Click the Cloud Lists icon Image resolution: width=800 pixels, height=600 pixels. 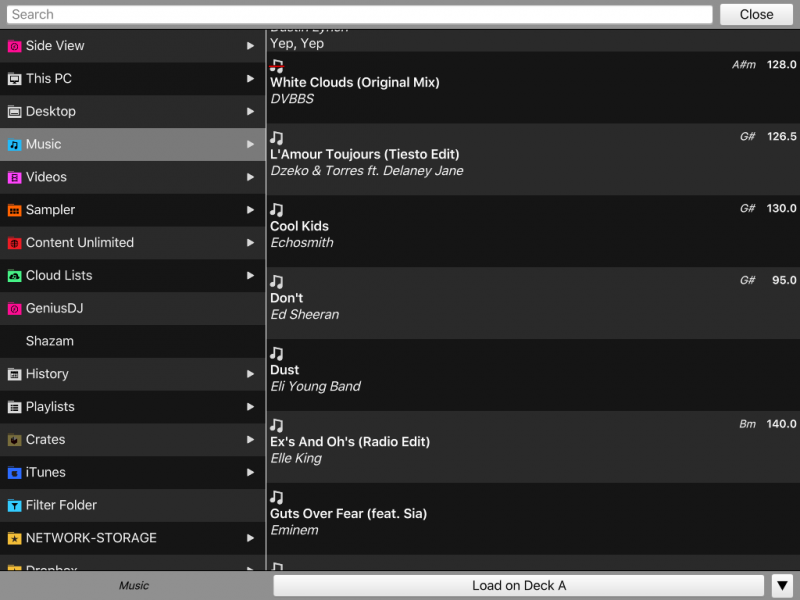coord(15,276)
